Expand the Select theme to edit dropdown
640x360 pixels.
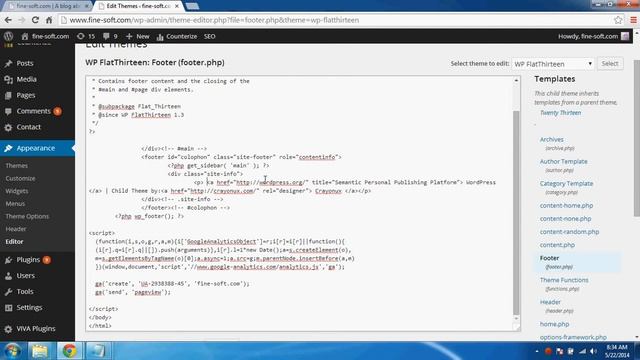[x=553, y=64]
